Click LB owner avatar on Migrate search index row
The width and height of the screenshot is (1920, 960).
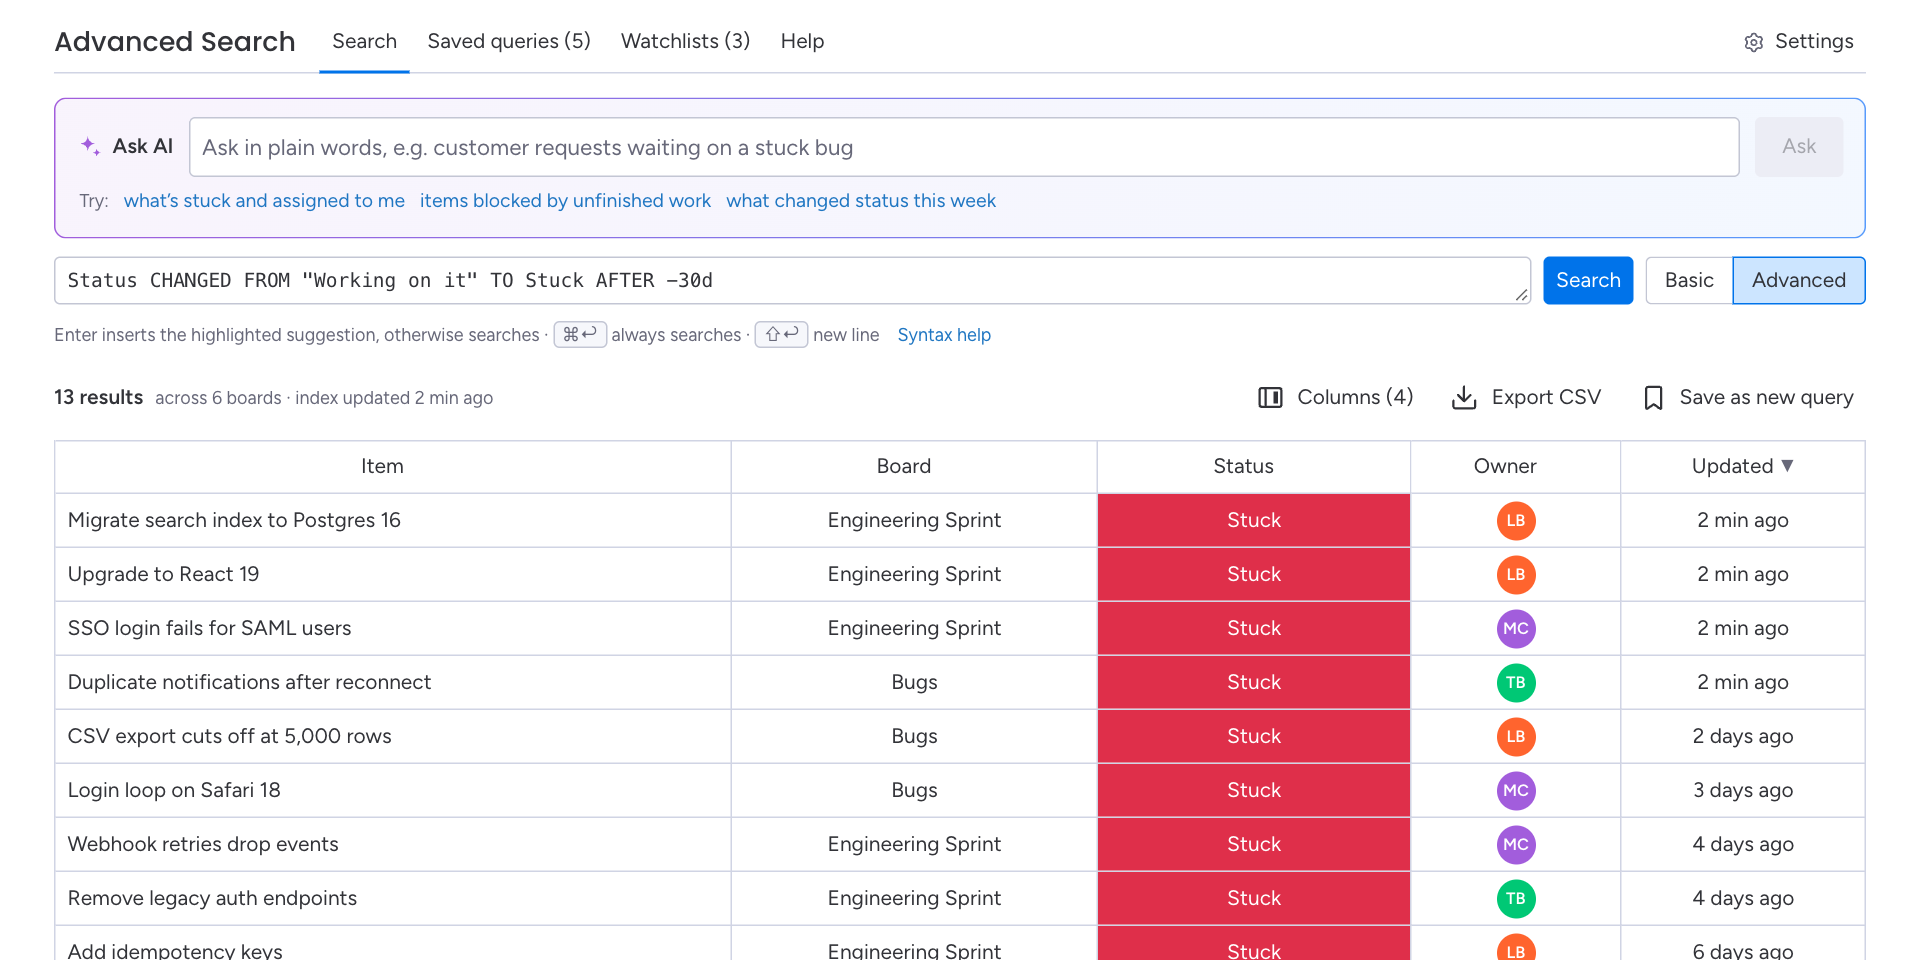click(1516, 520)
